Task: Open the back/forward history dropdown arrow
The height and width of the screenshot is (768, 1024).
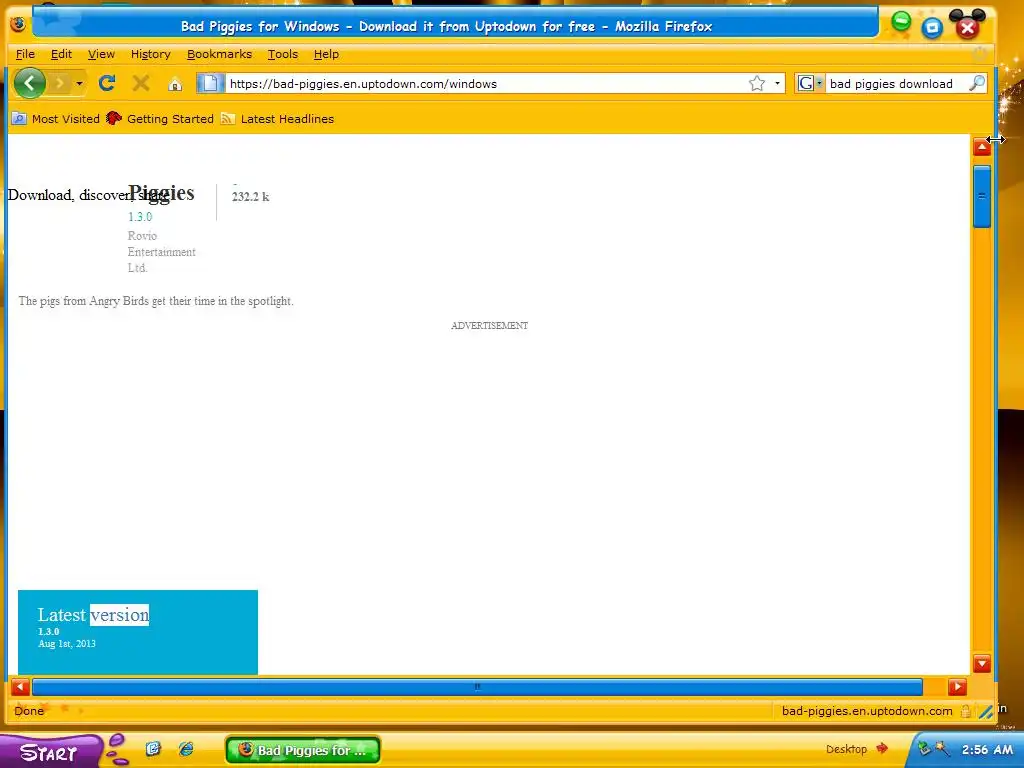Action: pos(79,83)
